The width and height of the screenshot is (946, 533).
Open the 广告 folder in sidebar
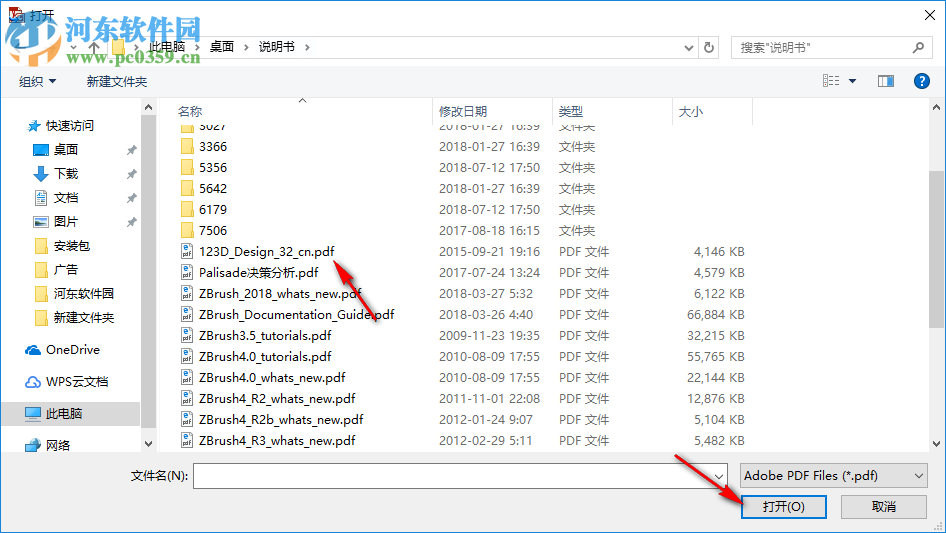[x=66, y=270]
